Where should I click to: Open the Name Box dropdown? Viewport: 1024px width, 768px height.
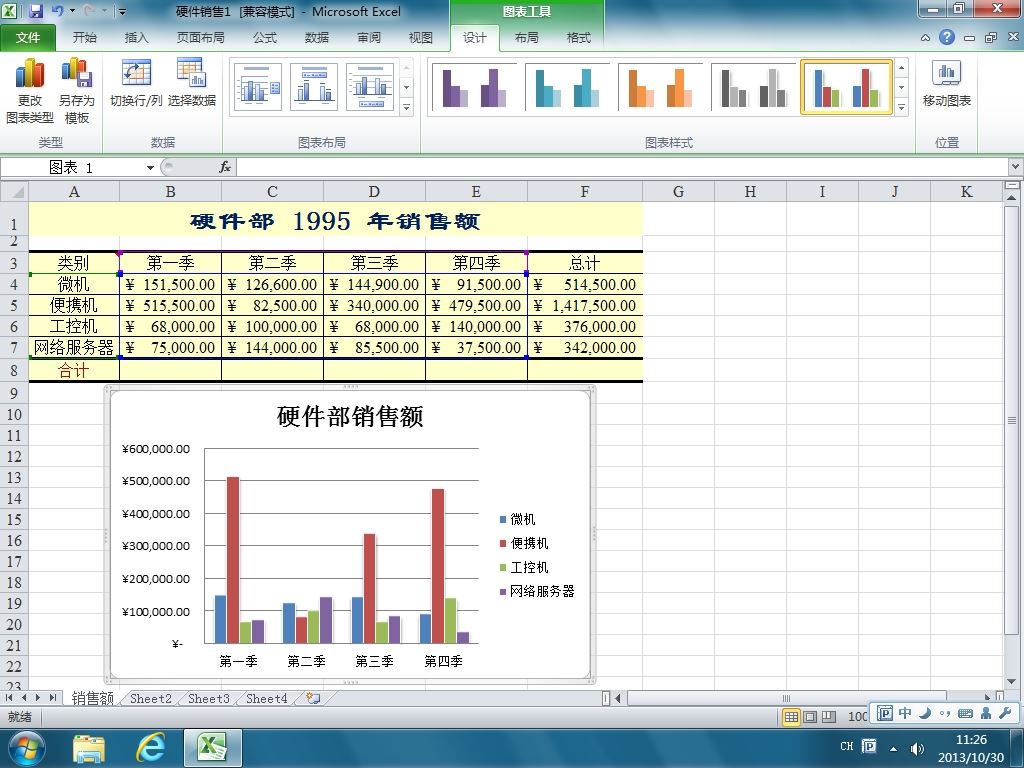pos(150,168)
